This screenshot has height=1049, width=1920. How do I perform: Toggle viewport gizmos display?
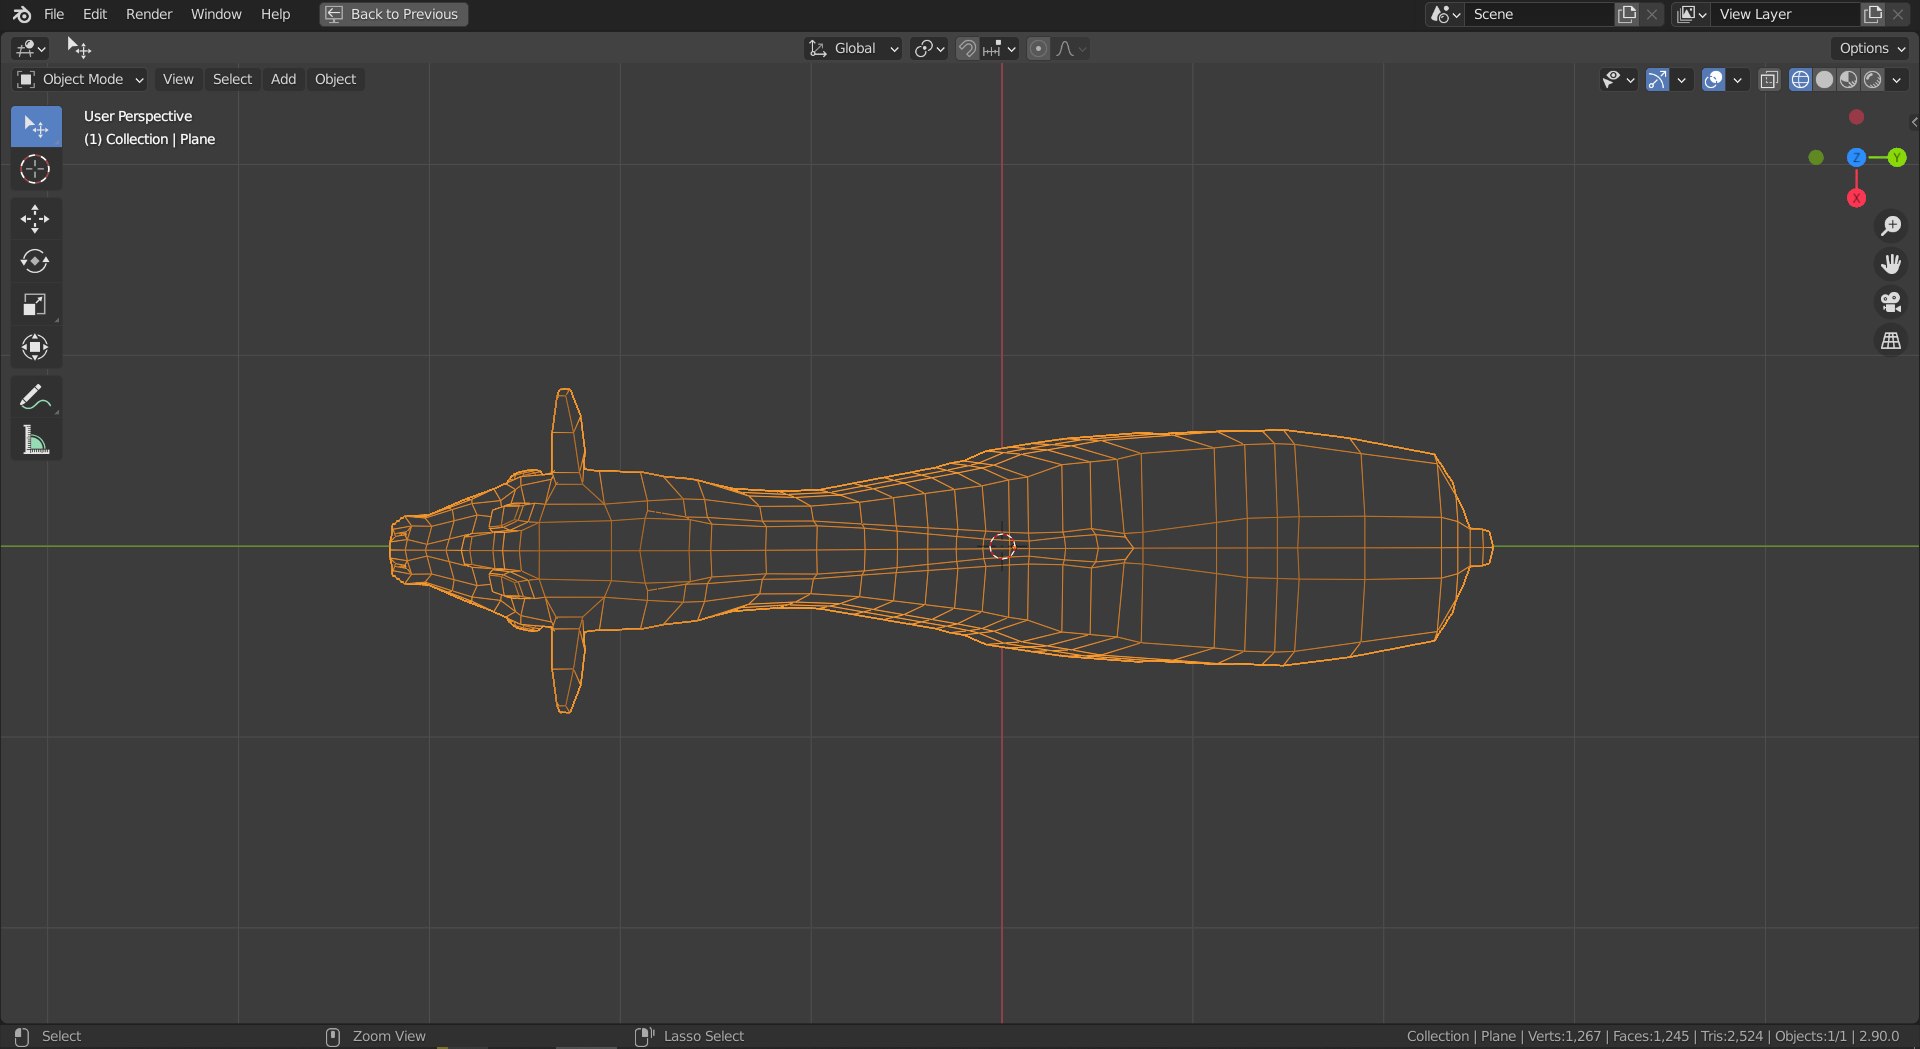pyautogui.click(x=1657, y=79)
